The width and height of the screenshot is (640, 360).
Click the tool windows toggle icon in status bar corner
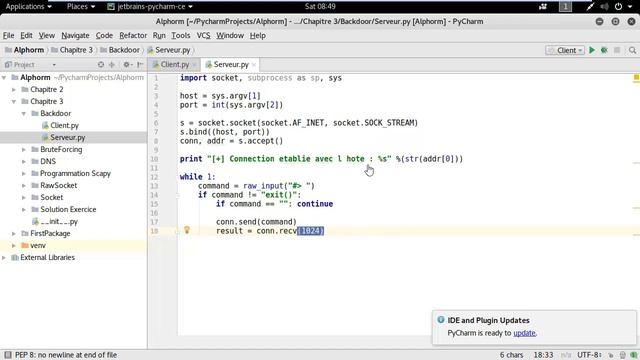coord(8,355)
